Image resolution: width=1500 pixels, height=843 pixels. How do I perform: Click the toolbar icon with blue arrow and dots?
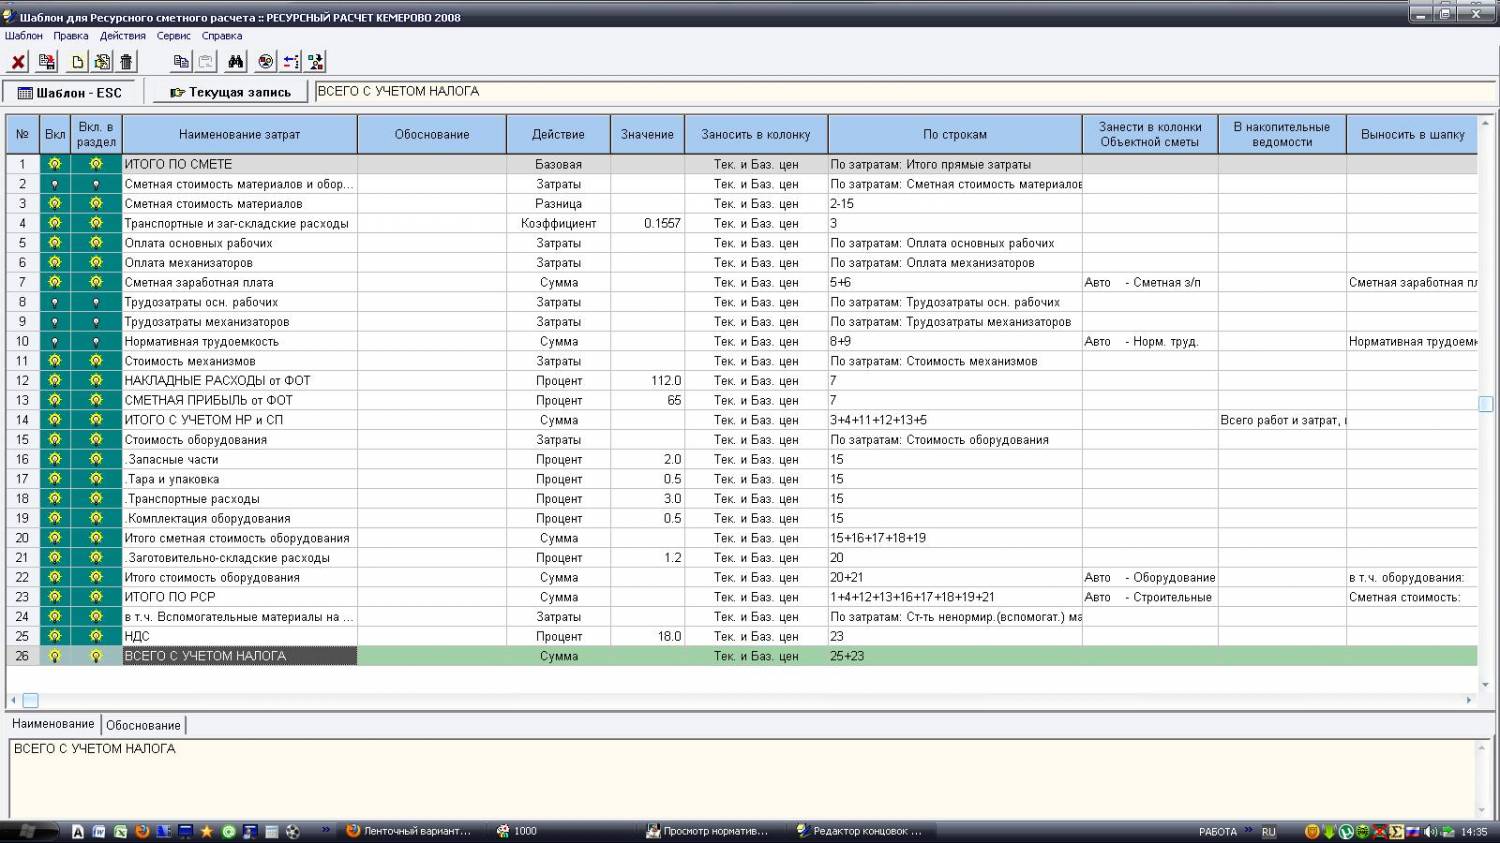[290, 62]
